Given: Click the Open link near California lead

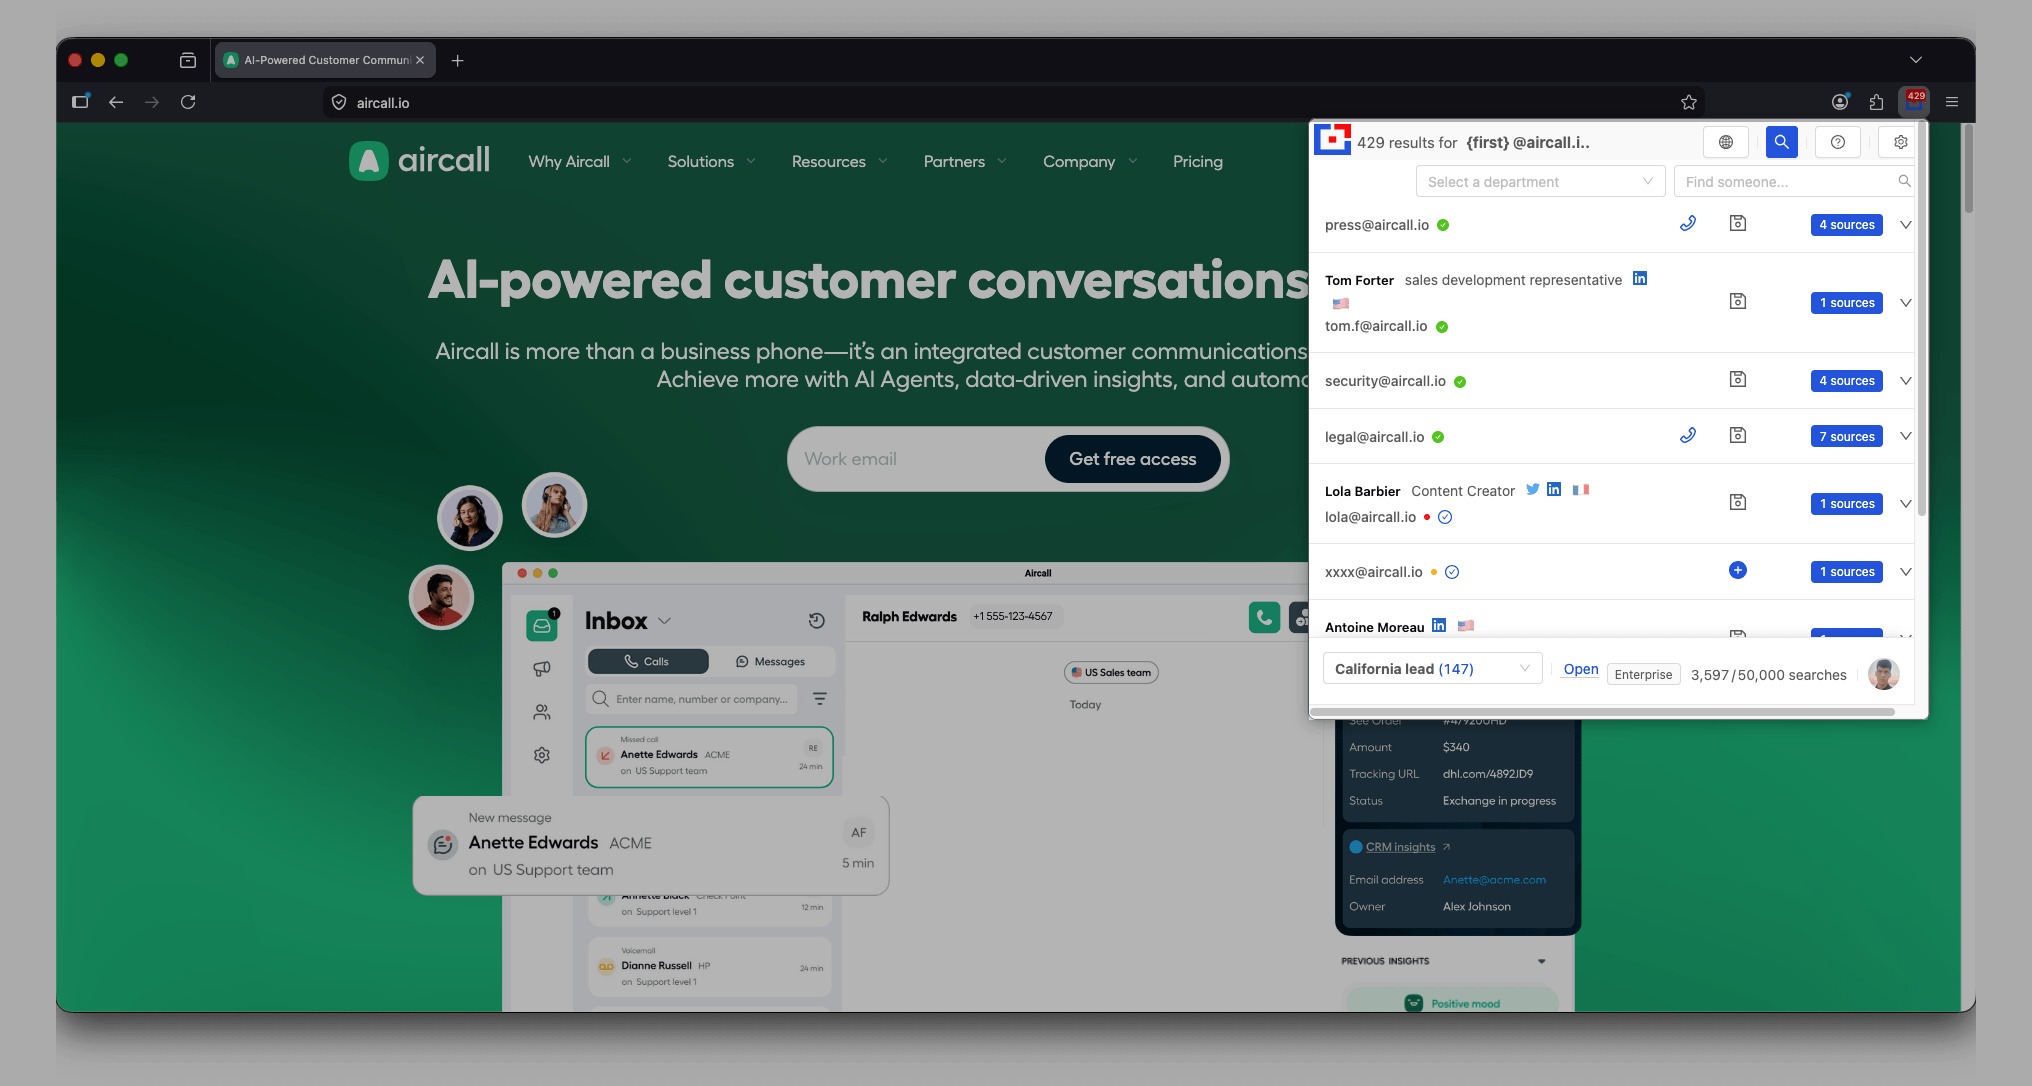Looking at the screenshot, I should (x=1579, y=669).
